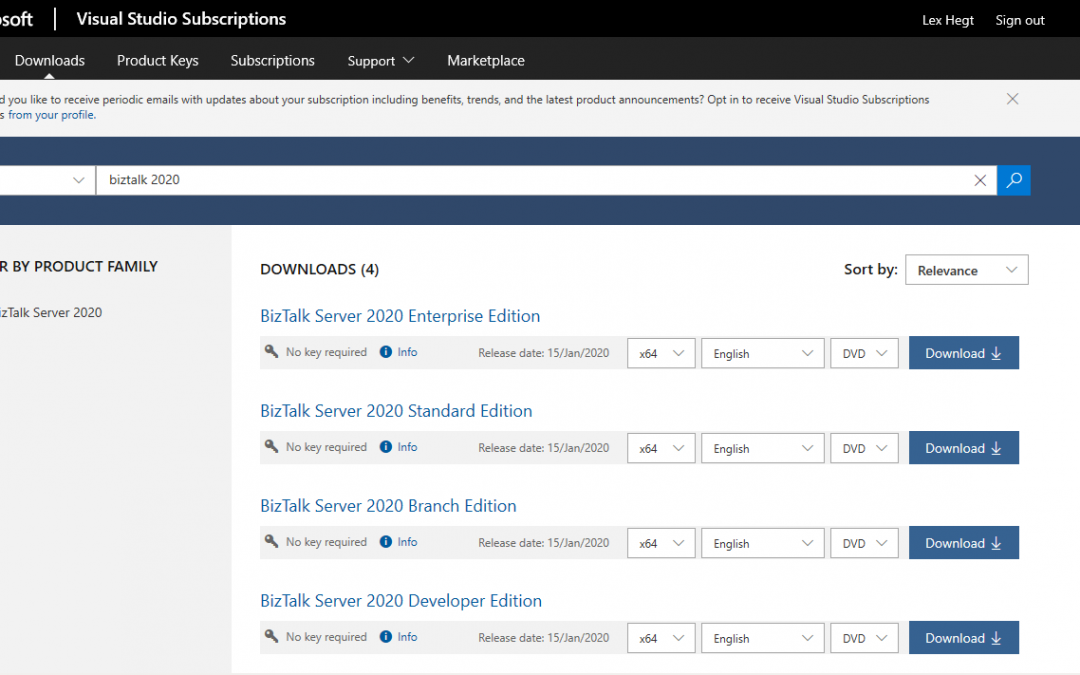Go to the Subscriptions tab
Viewport: 1080px width, 675px height.
pyautogui.click(x=272, y=61)
